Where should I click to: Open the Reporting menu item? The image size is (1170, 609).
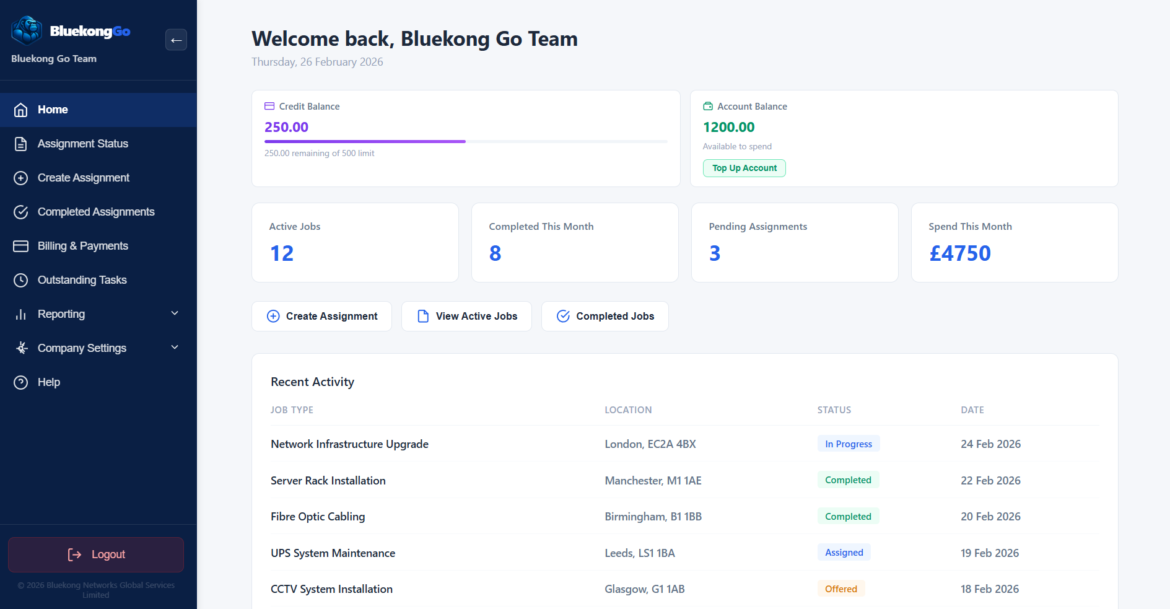pos(61,314)
